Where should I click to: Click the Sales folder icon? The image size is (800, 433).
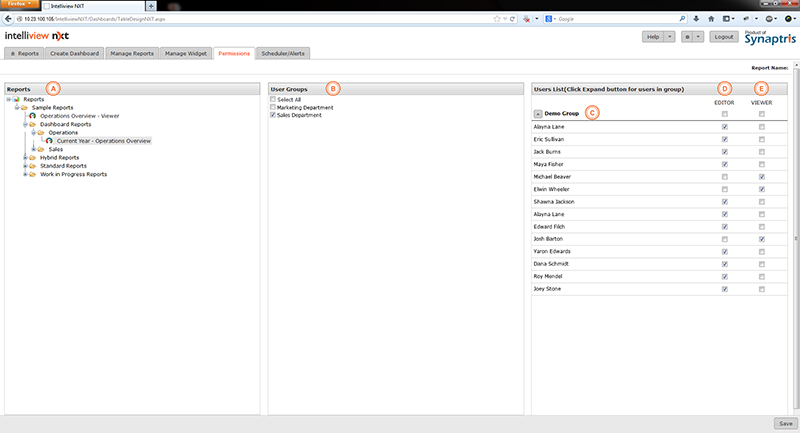coord(41,149)
